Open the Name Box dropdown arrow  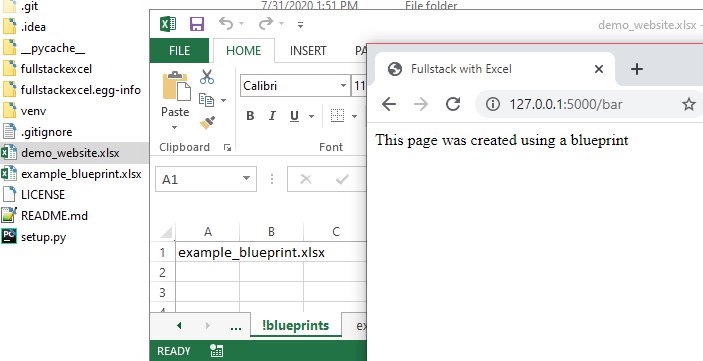coord(246,178)
